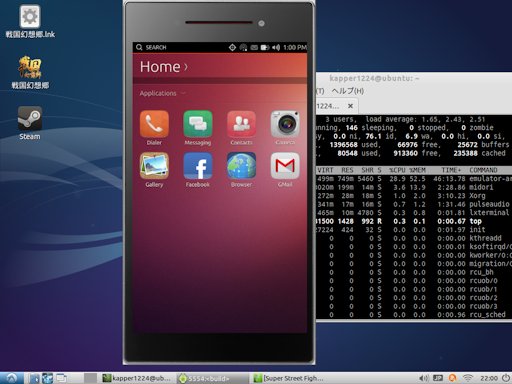This screenshot has height=384, width=512.
Task: Click the COMMAND column header in top
Action: (x=483, y=170)
